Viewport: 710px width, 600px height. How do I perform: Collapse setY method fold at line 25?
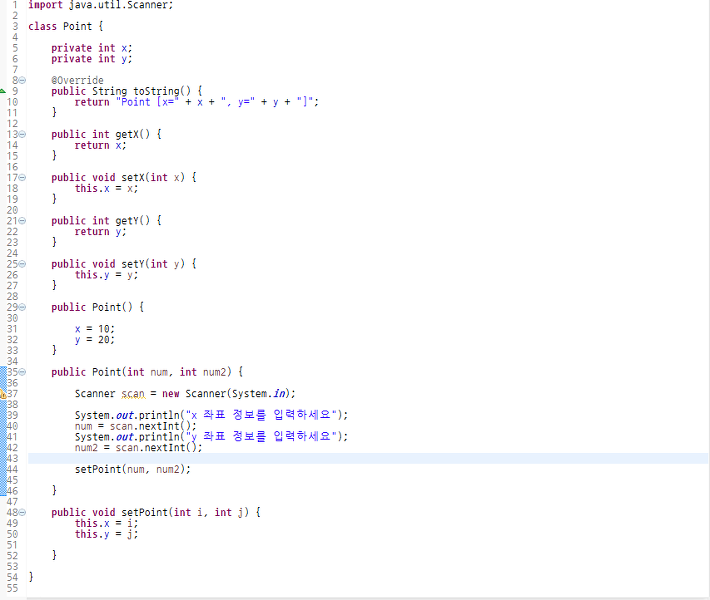tap(22, 264)
